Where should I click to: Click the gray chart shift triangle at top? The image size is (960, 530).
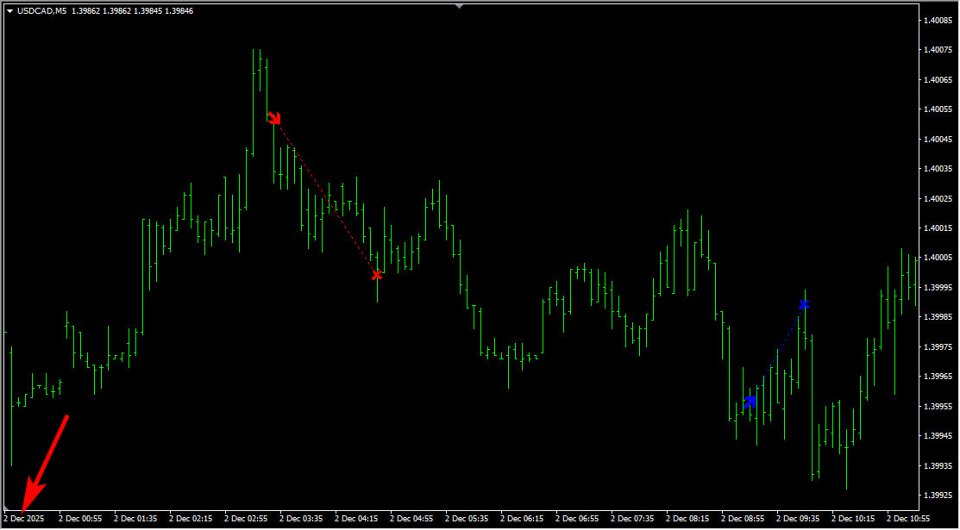[460, 6]
